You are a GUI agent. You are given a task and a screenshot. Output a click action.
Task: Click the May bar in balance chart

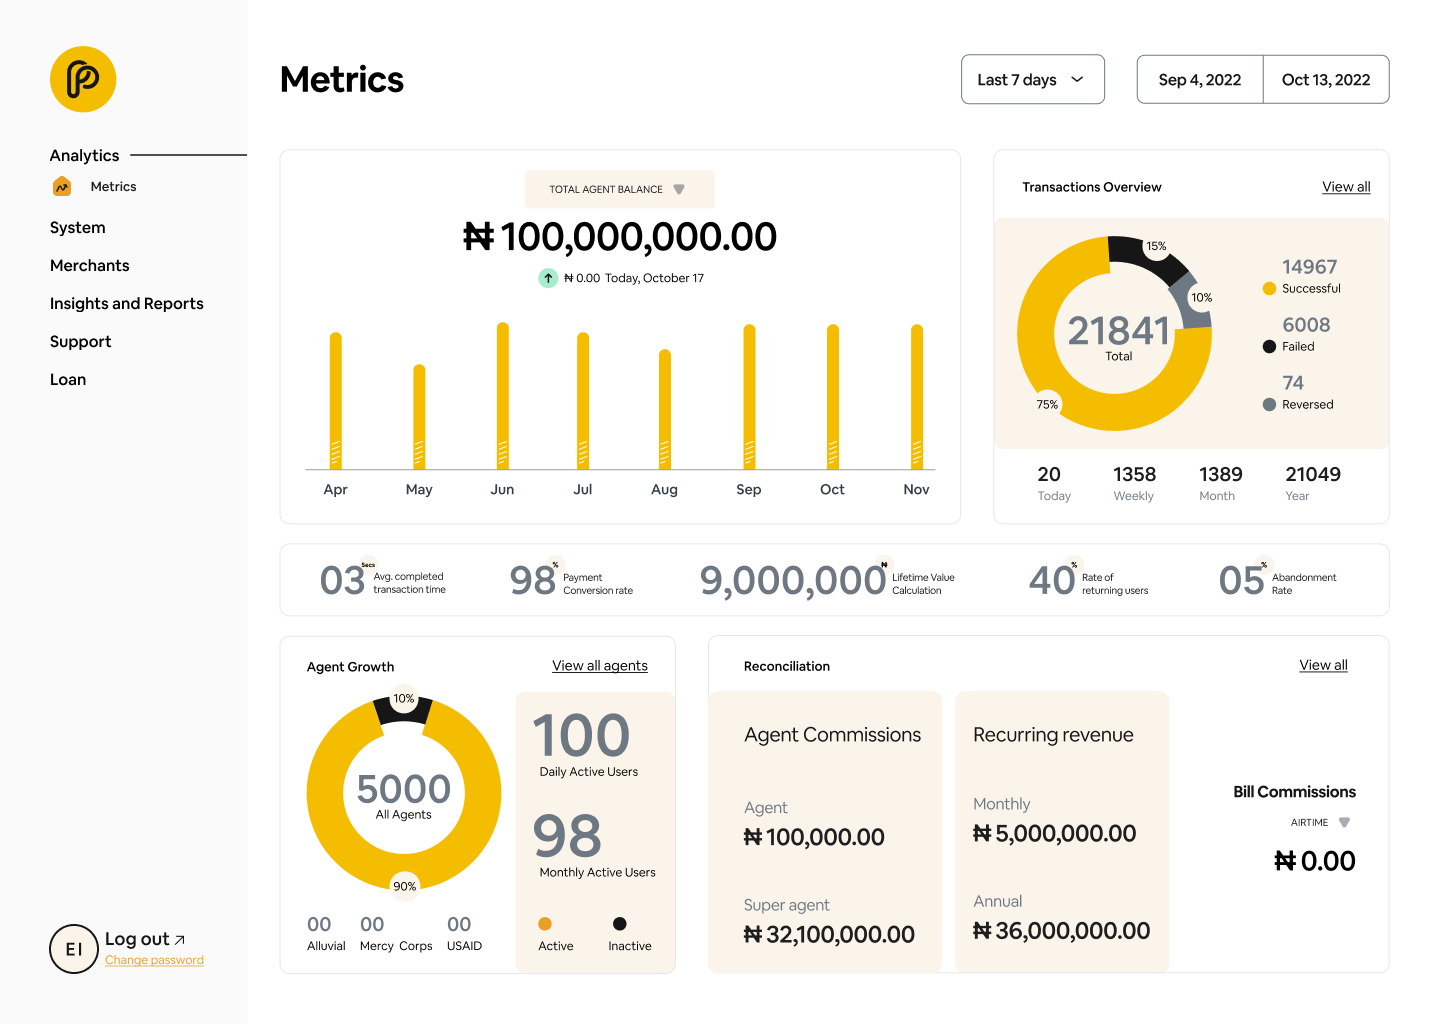coord(419,416)
